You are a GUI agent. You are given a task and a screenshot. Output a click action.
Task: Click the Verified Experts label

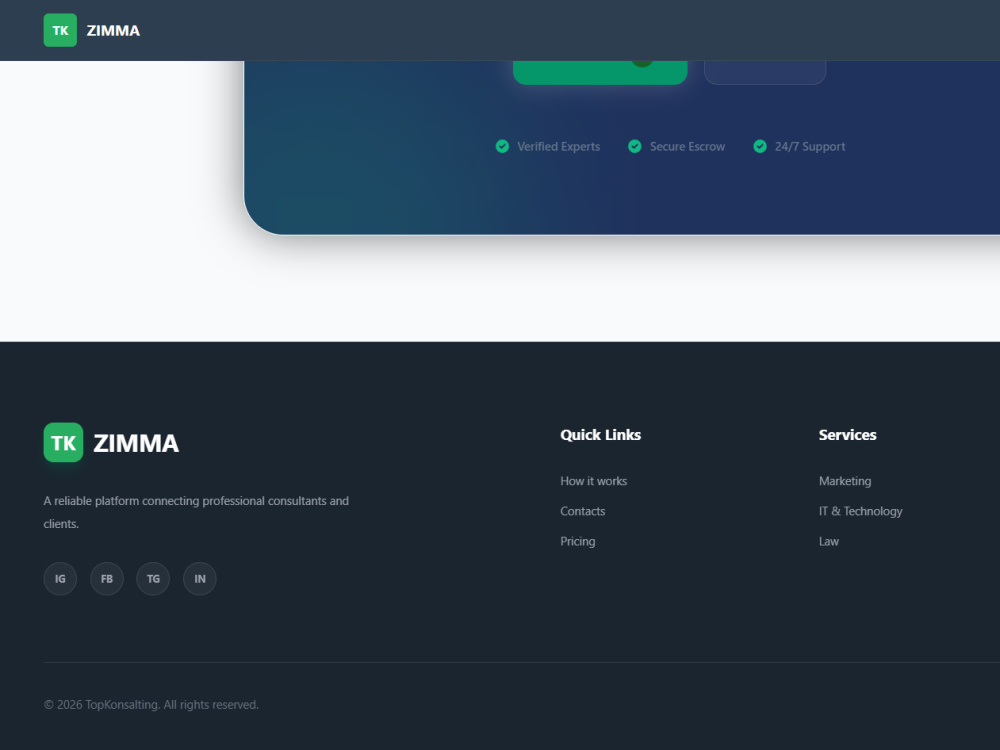click(x=558, y=147)
